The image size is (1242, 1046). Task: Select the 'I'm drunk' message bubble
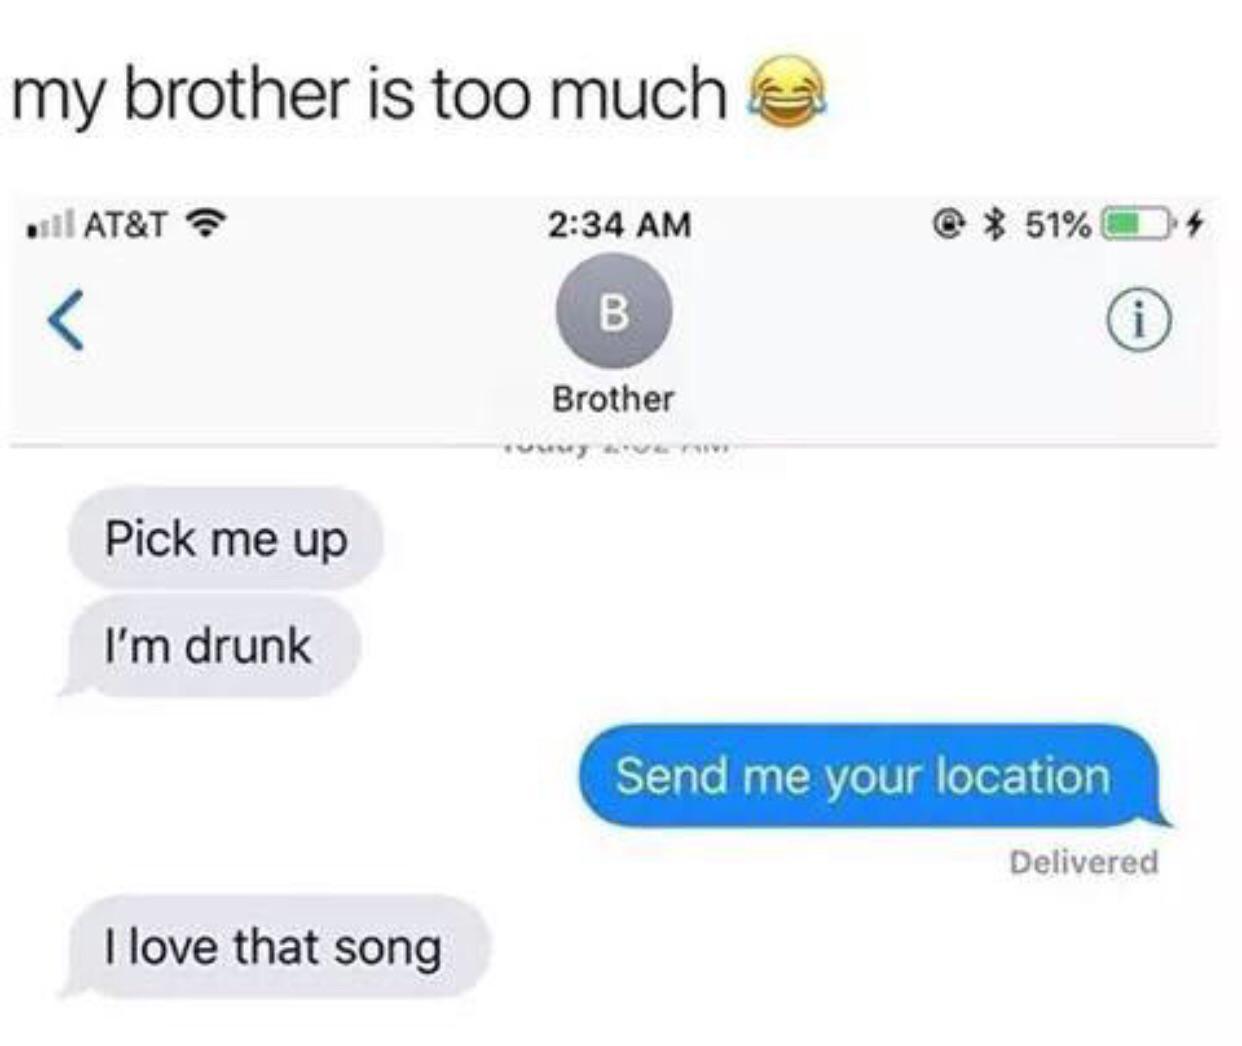209,645
